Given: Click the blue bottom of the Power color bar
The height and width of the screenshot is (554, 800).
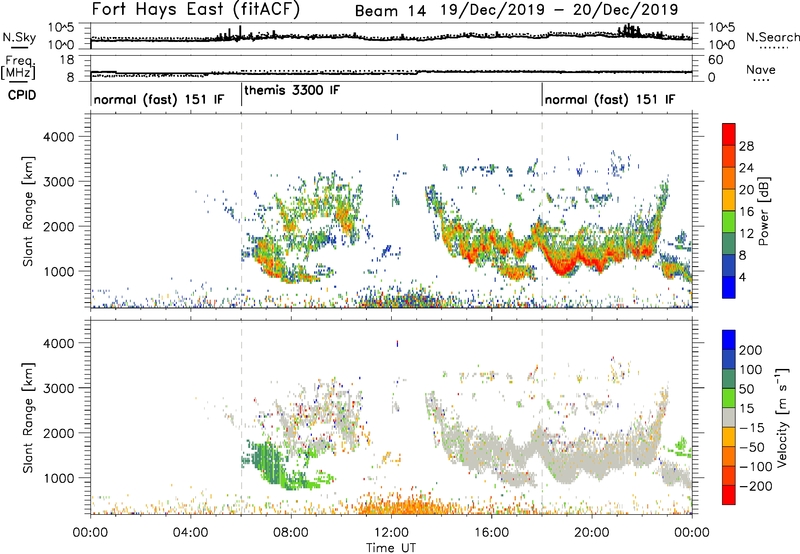Looking at the screenshot, I should [x=729, y=288].
